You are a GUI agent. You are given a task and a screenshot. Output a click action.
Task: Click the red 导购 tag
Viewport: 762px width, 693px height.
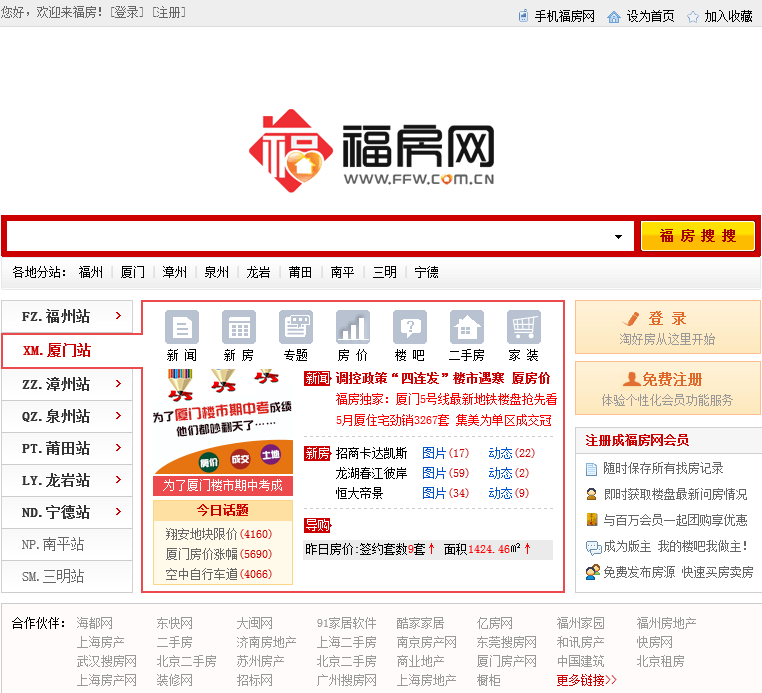click(317, 525)
